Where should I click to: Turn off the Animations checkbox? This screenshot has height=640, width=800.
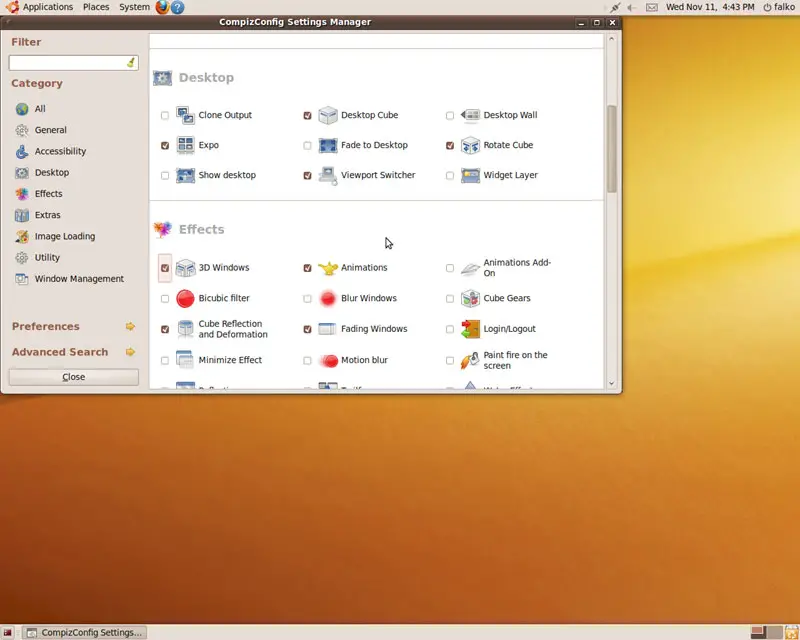(x=307, y=268)
